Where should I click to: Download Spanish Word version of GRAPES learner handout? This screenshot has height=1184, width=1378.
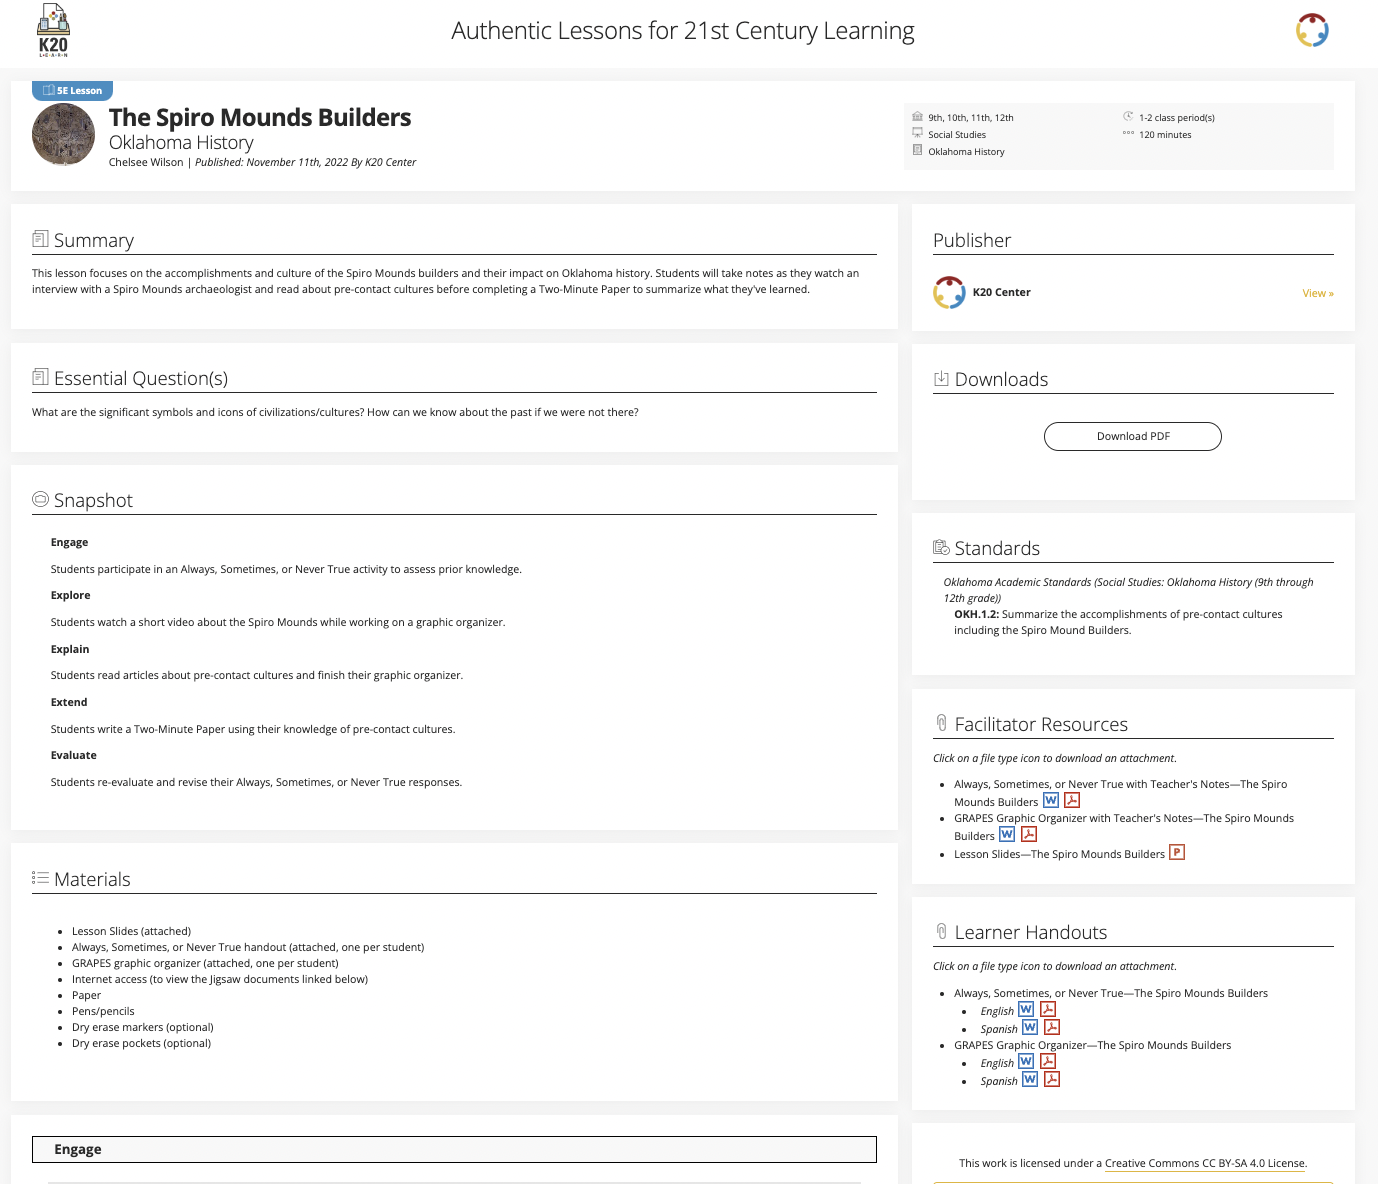click(1030, 1080)
